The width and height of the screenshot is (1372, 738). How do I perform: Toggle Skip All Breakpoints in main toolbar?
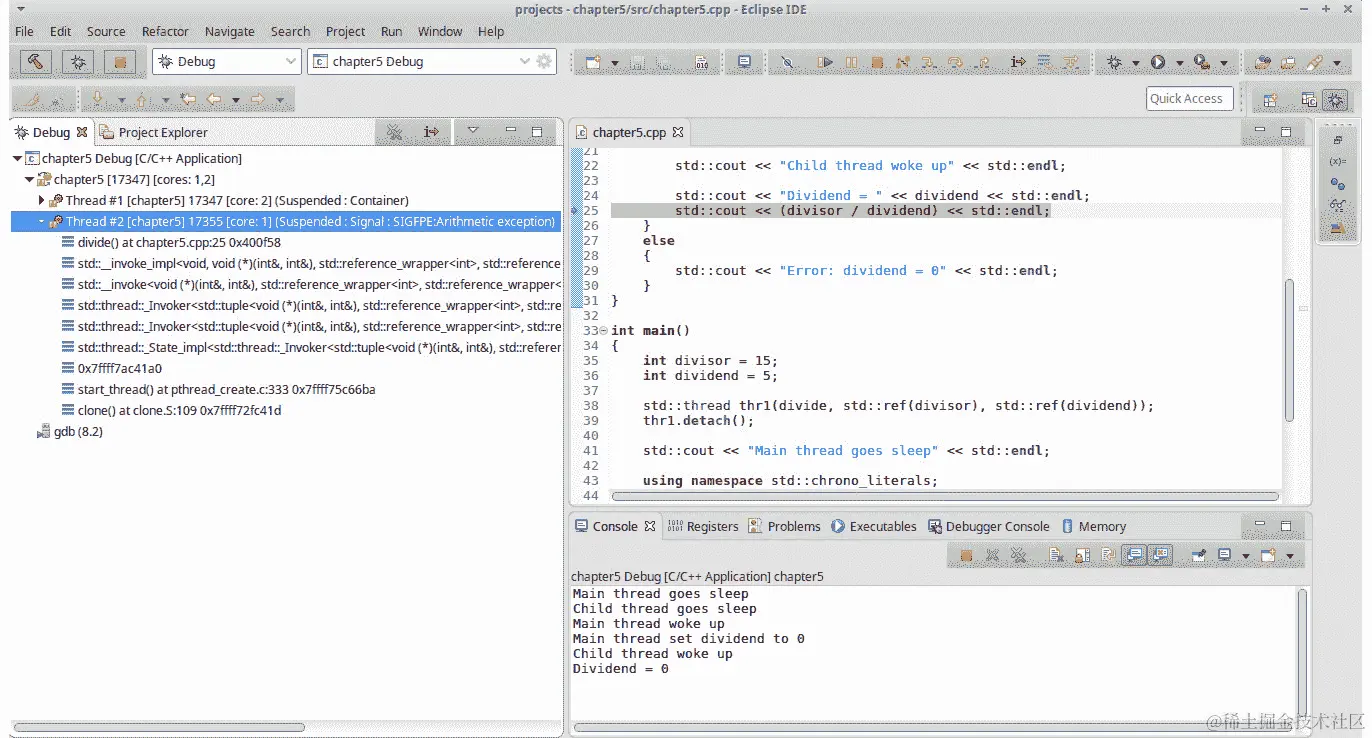coord(787,62)
